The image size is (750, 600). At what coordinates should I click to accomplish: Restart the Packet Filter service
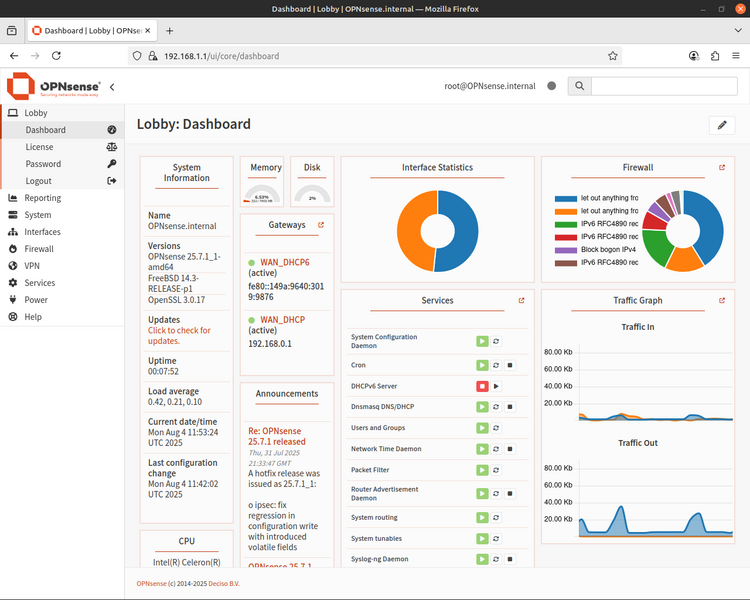coord(496,470)
